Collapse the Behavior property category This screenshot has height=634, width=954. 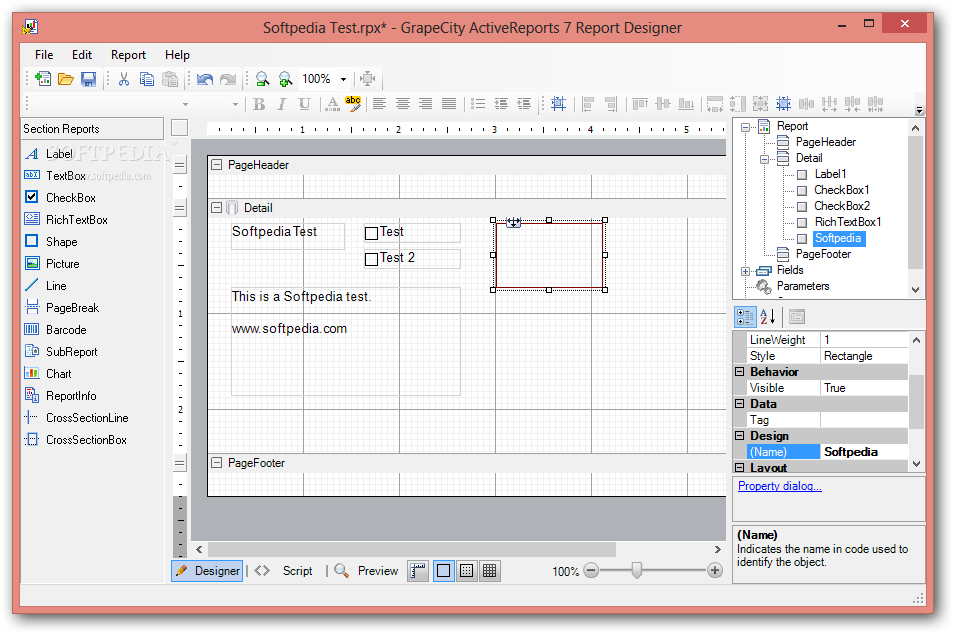(x=740, y=371)
